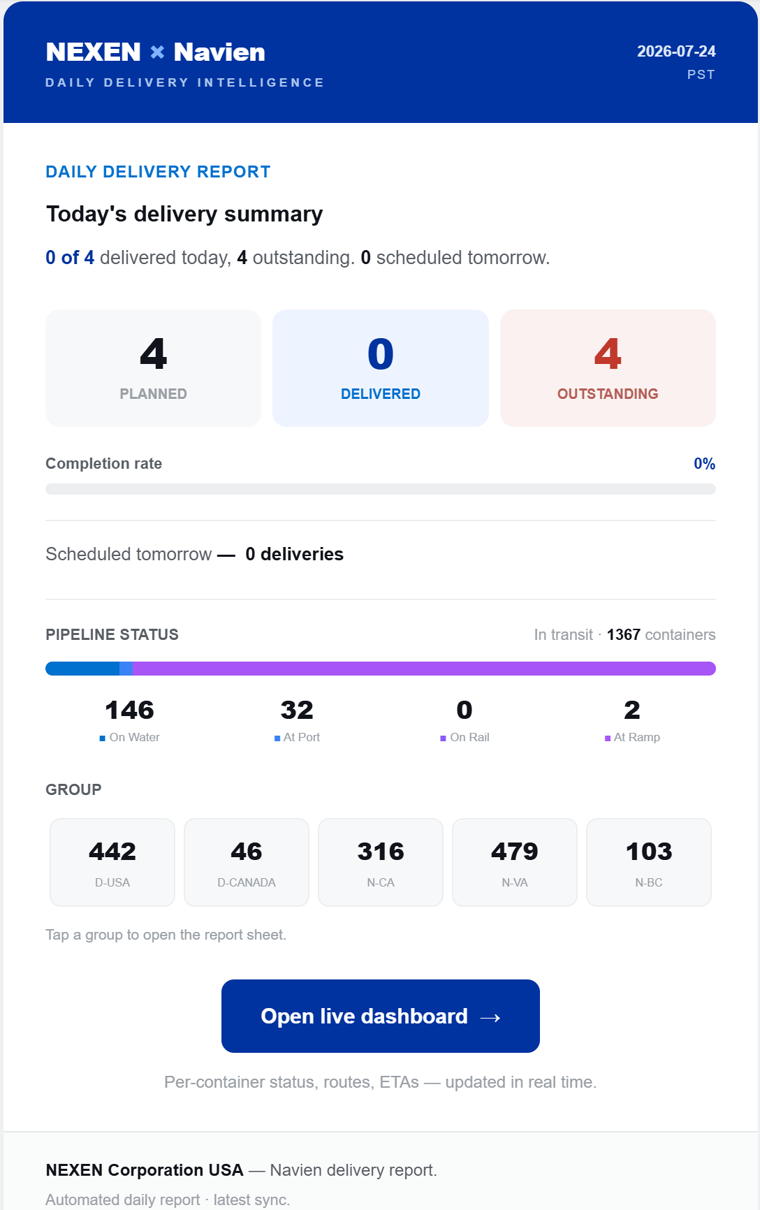Viewport: 760px width, 1210px height.
Task: Click the At Port legend marker
Action: pyautogui.click(x=277, y=738)
